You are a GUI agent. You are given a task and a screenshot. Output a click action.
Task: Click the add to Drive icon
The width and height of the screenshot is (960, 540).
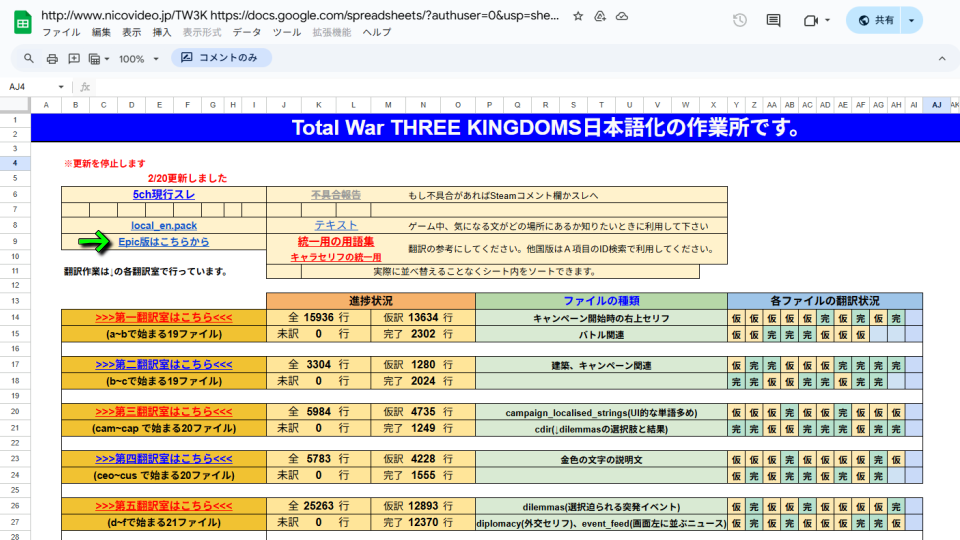click(600, 17)
